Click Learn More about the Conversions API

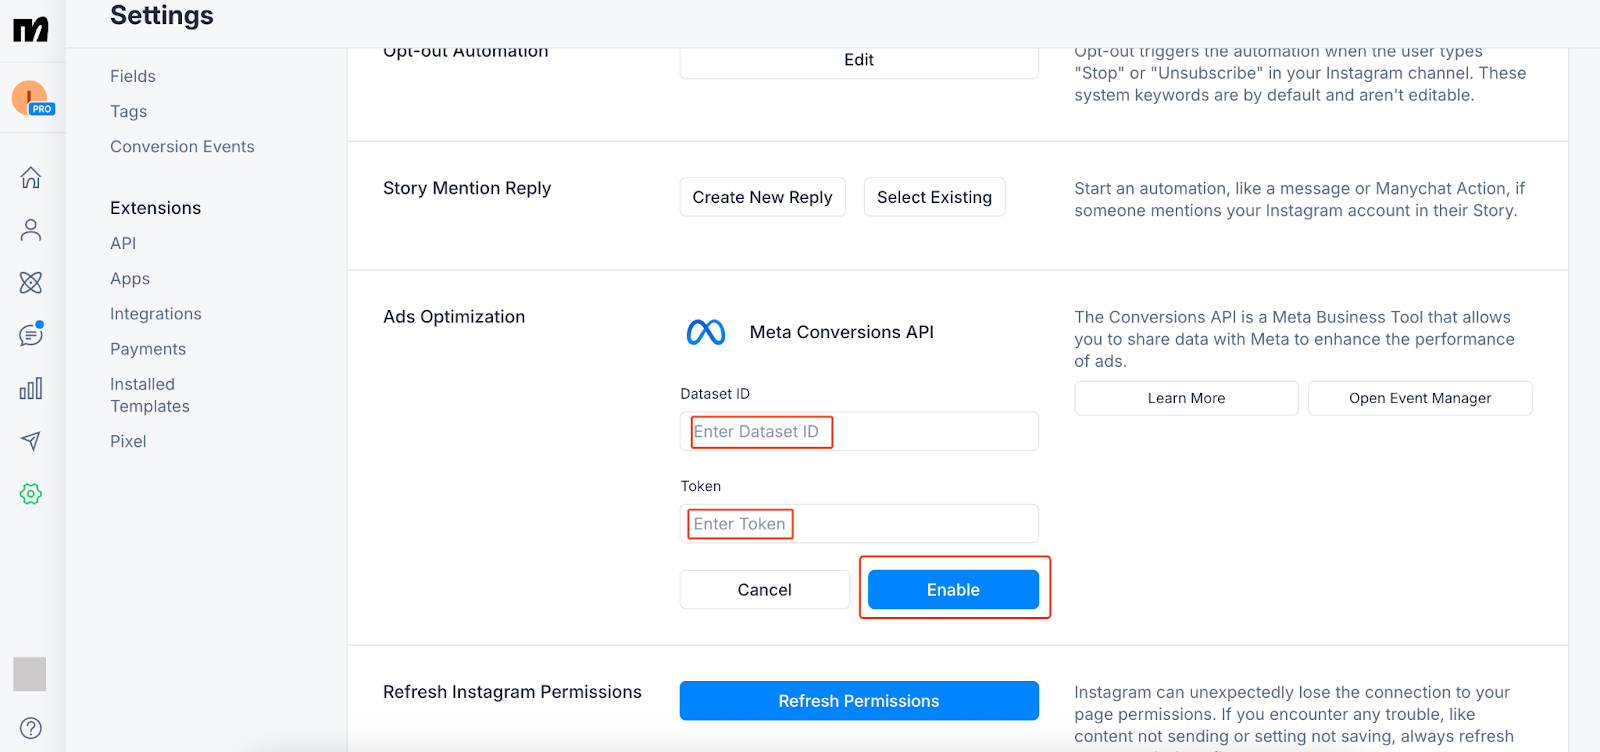[x=1185, y=398]
